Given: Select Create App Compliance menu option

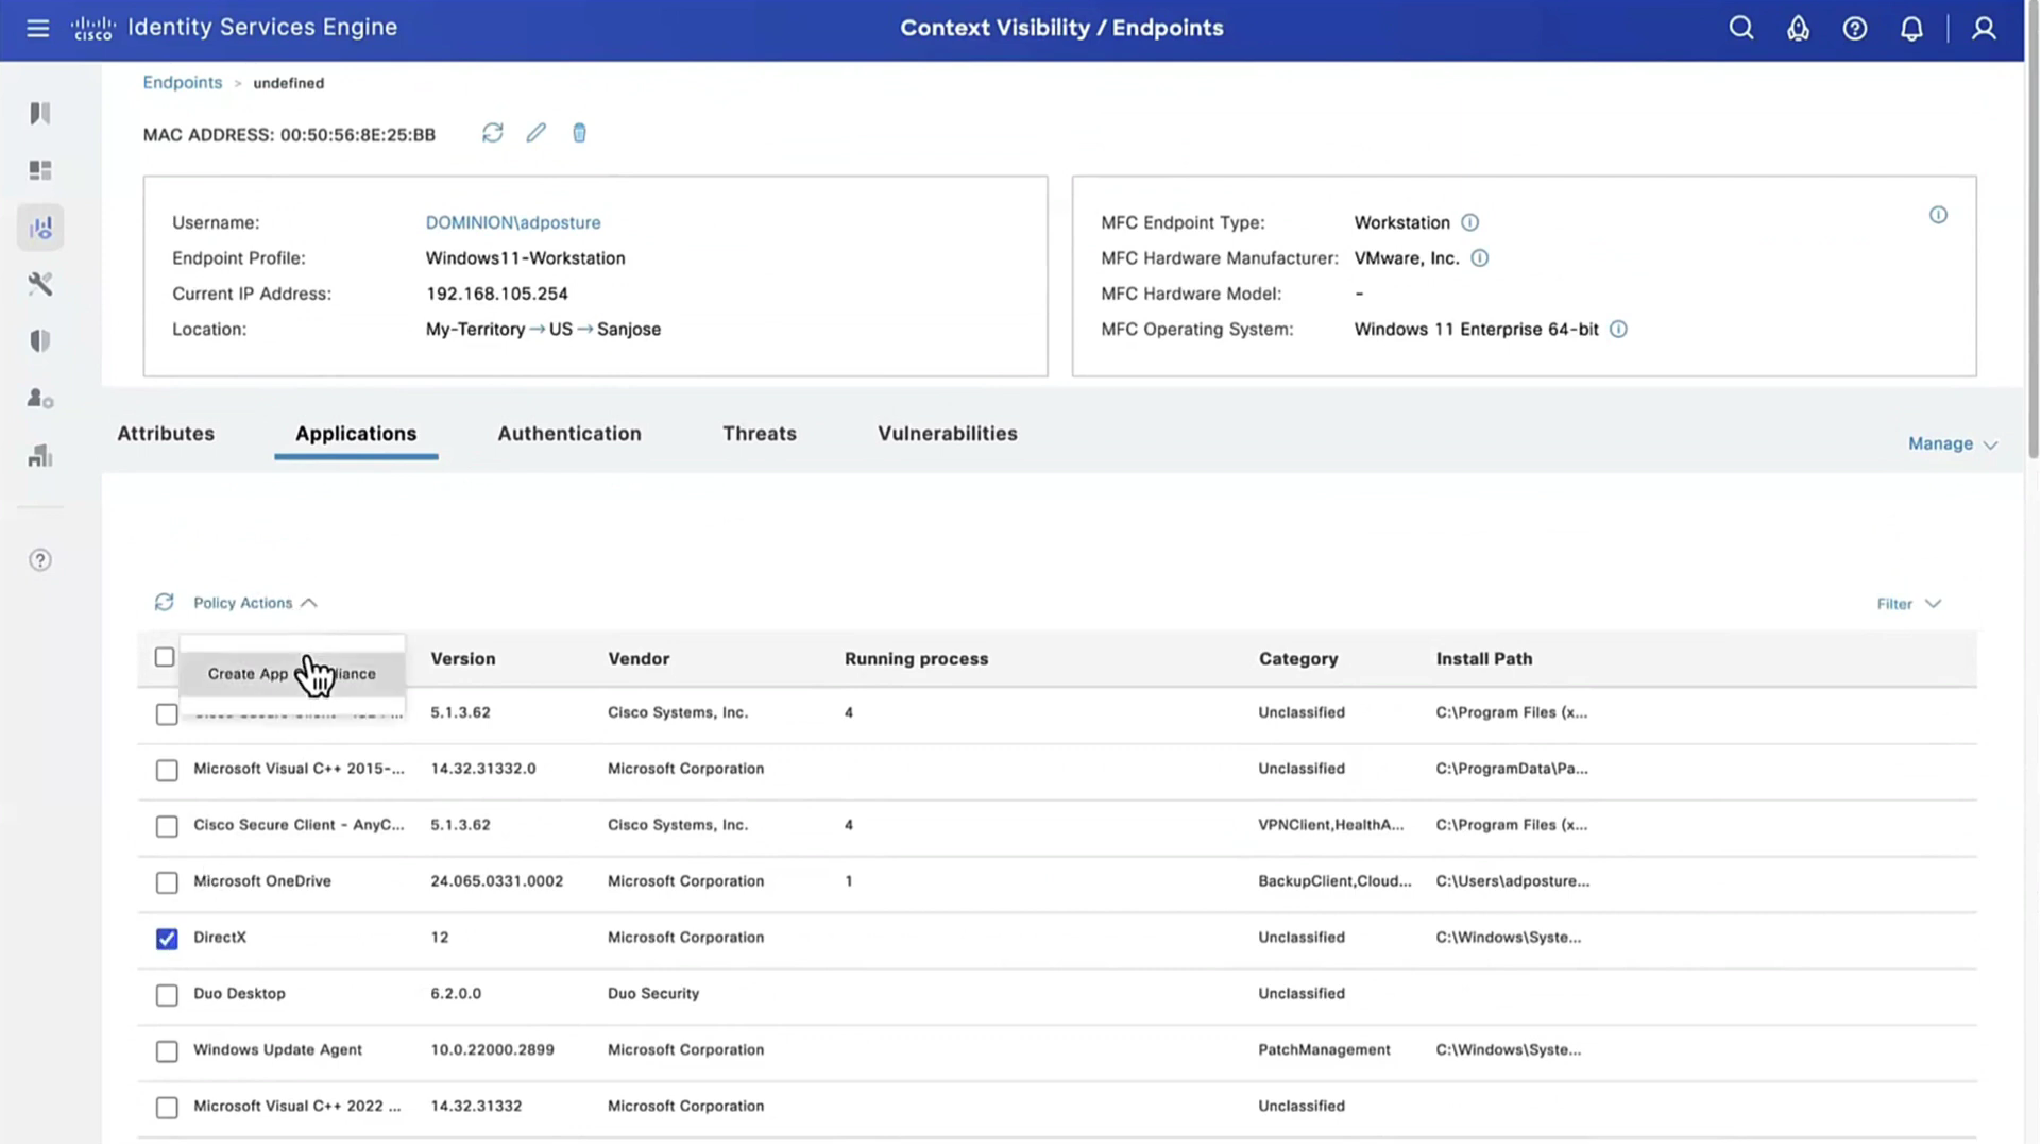Looking at the screenshot, I should [291, 673].
